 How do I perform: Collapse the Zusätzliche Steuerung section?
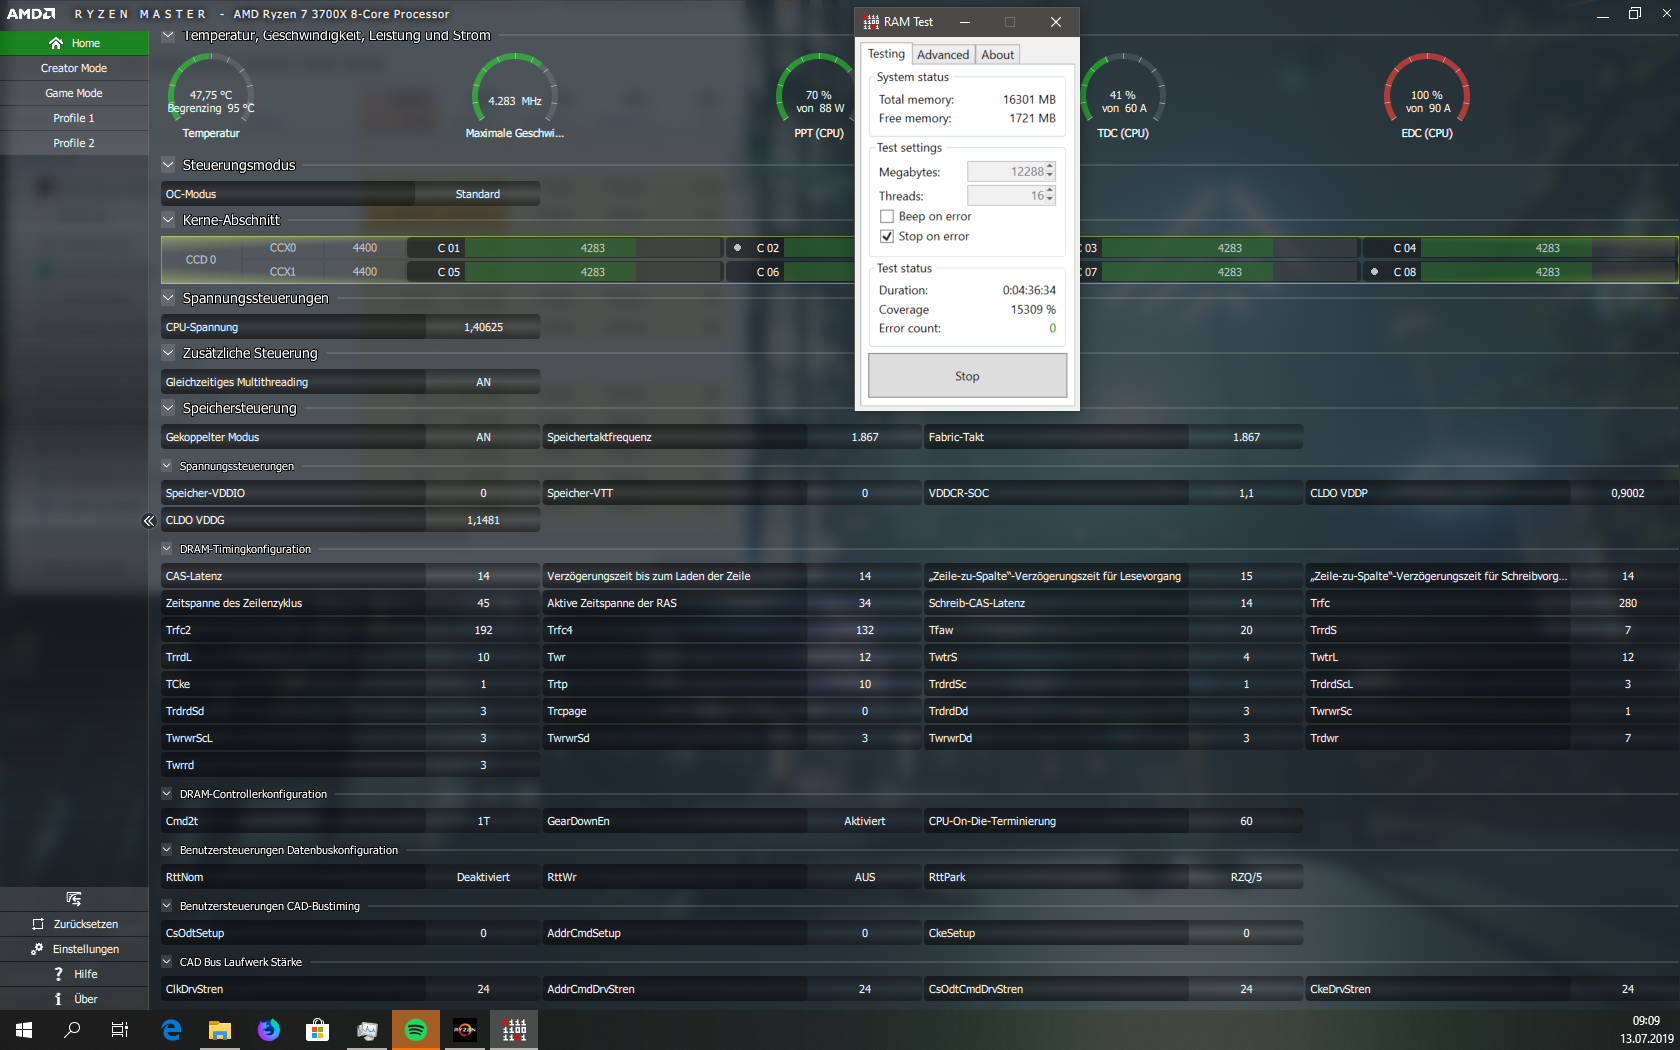(168, 353)
